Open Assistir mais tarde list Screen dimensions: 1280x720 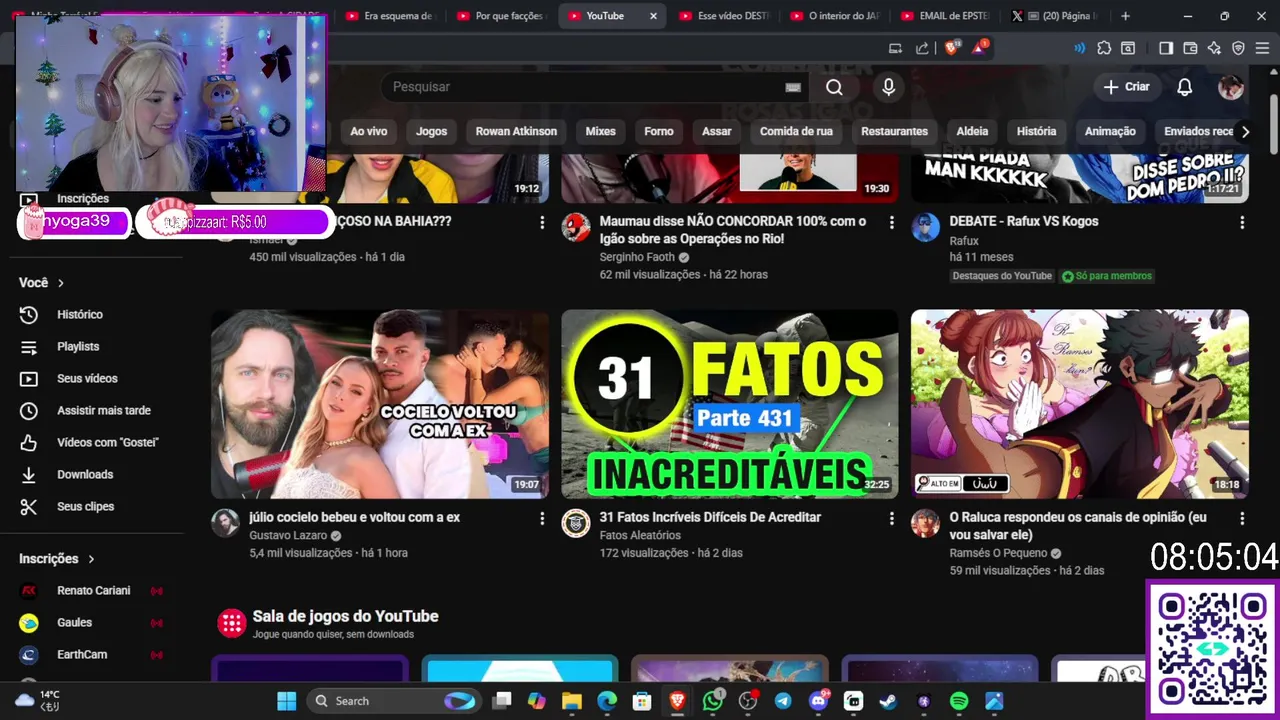(x=104, y=411)
